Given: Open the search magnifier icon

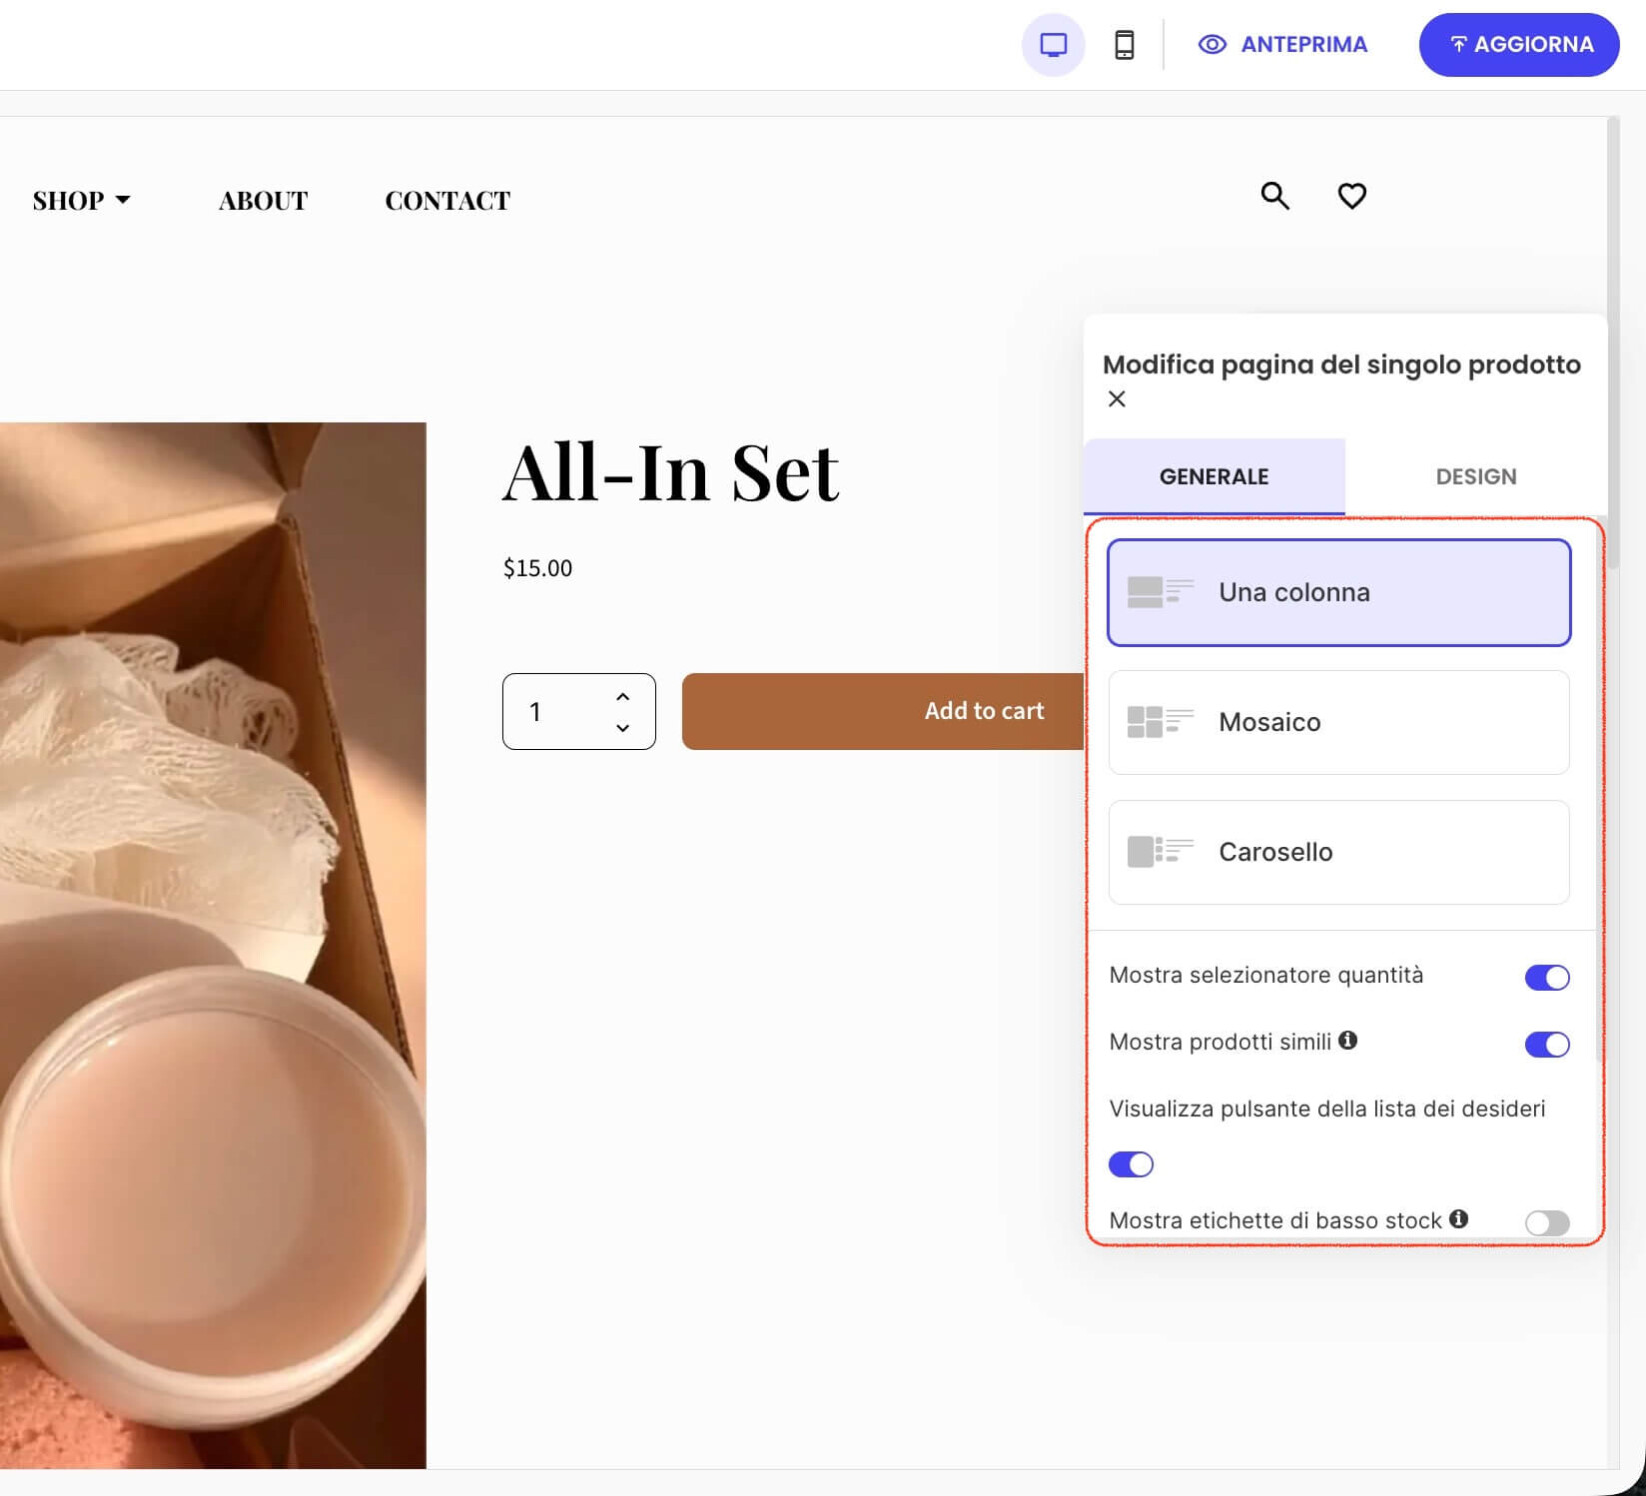Looking at the screenshot, I should [1275, 196].
